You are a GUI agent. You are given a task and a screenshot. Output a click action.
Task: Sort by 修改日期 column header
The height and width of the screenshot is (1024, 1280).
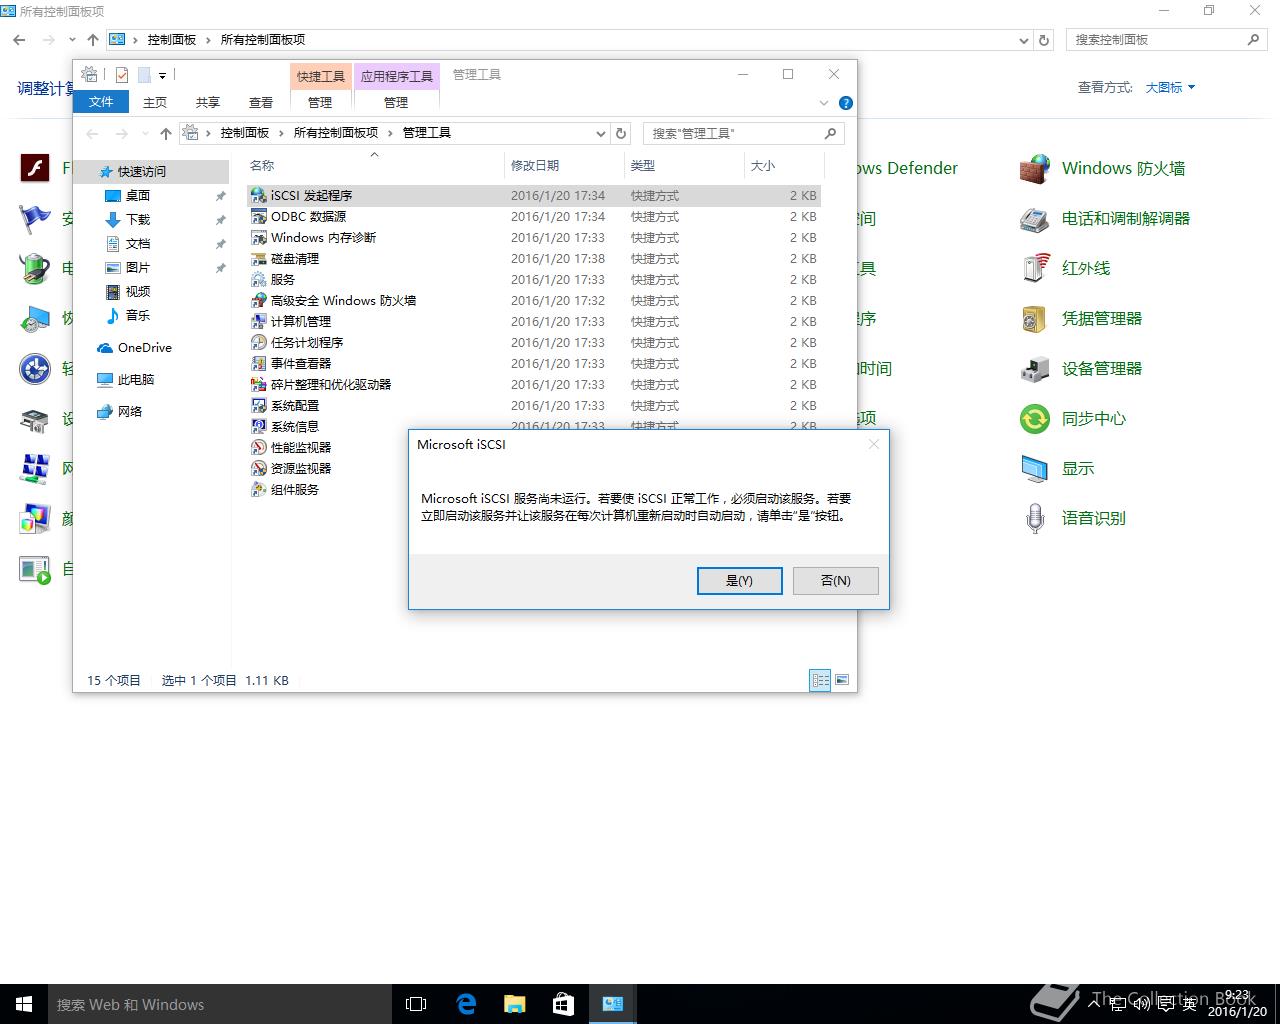[x=564, y=166]
